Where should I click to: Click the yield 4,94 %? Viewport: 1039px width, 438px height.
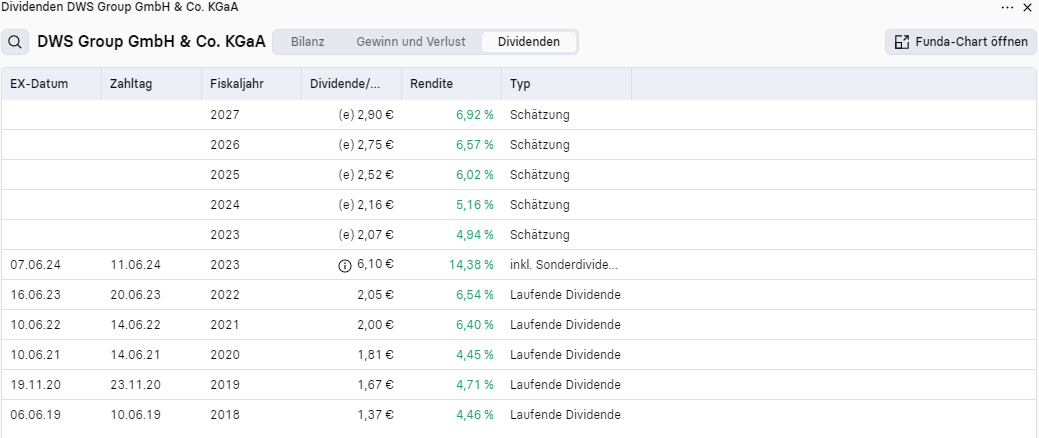tap(474, 235)
